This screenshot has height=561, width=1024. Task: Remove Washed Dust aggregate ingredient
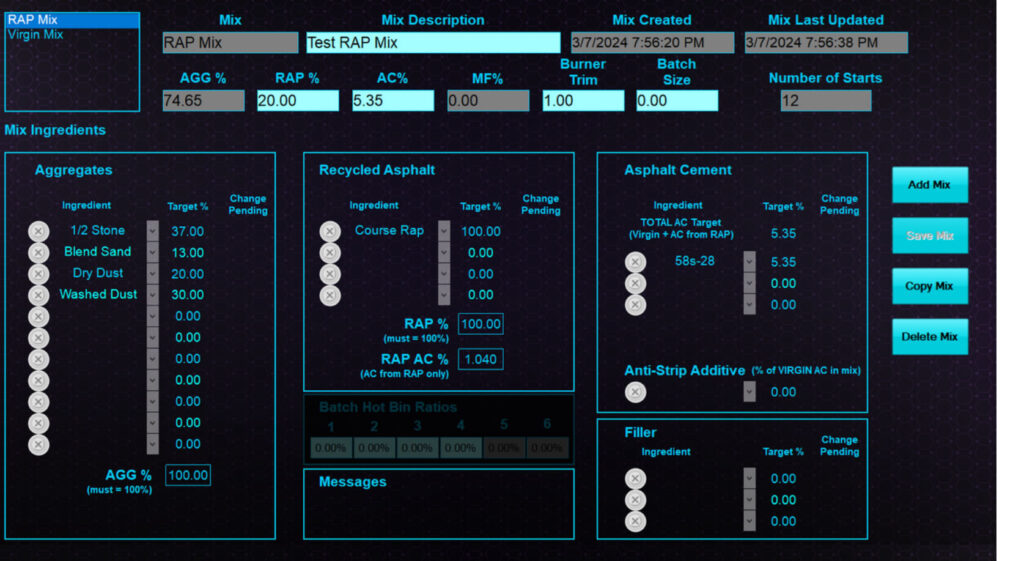pyautogui.click(x=39, y=295)
